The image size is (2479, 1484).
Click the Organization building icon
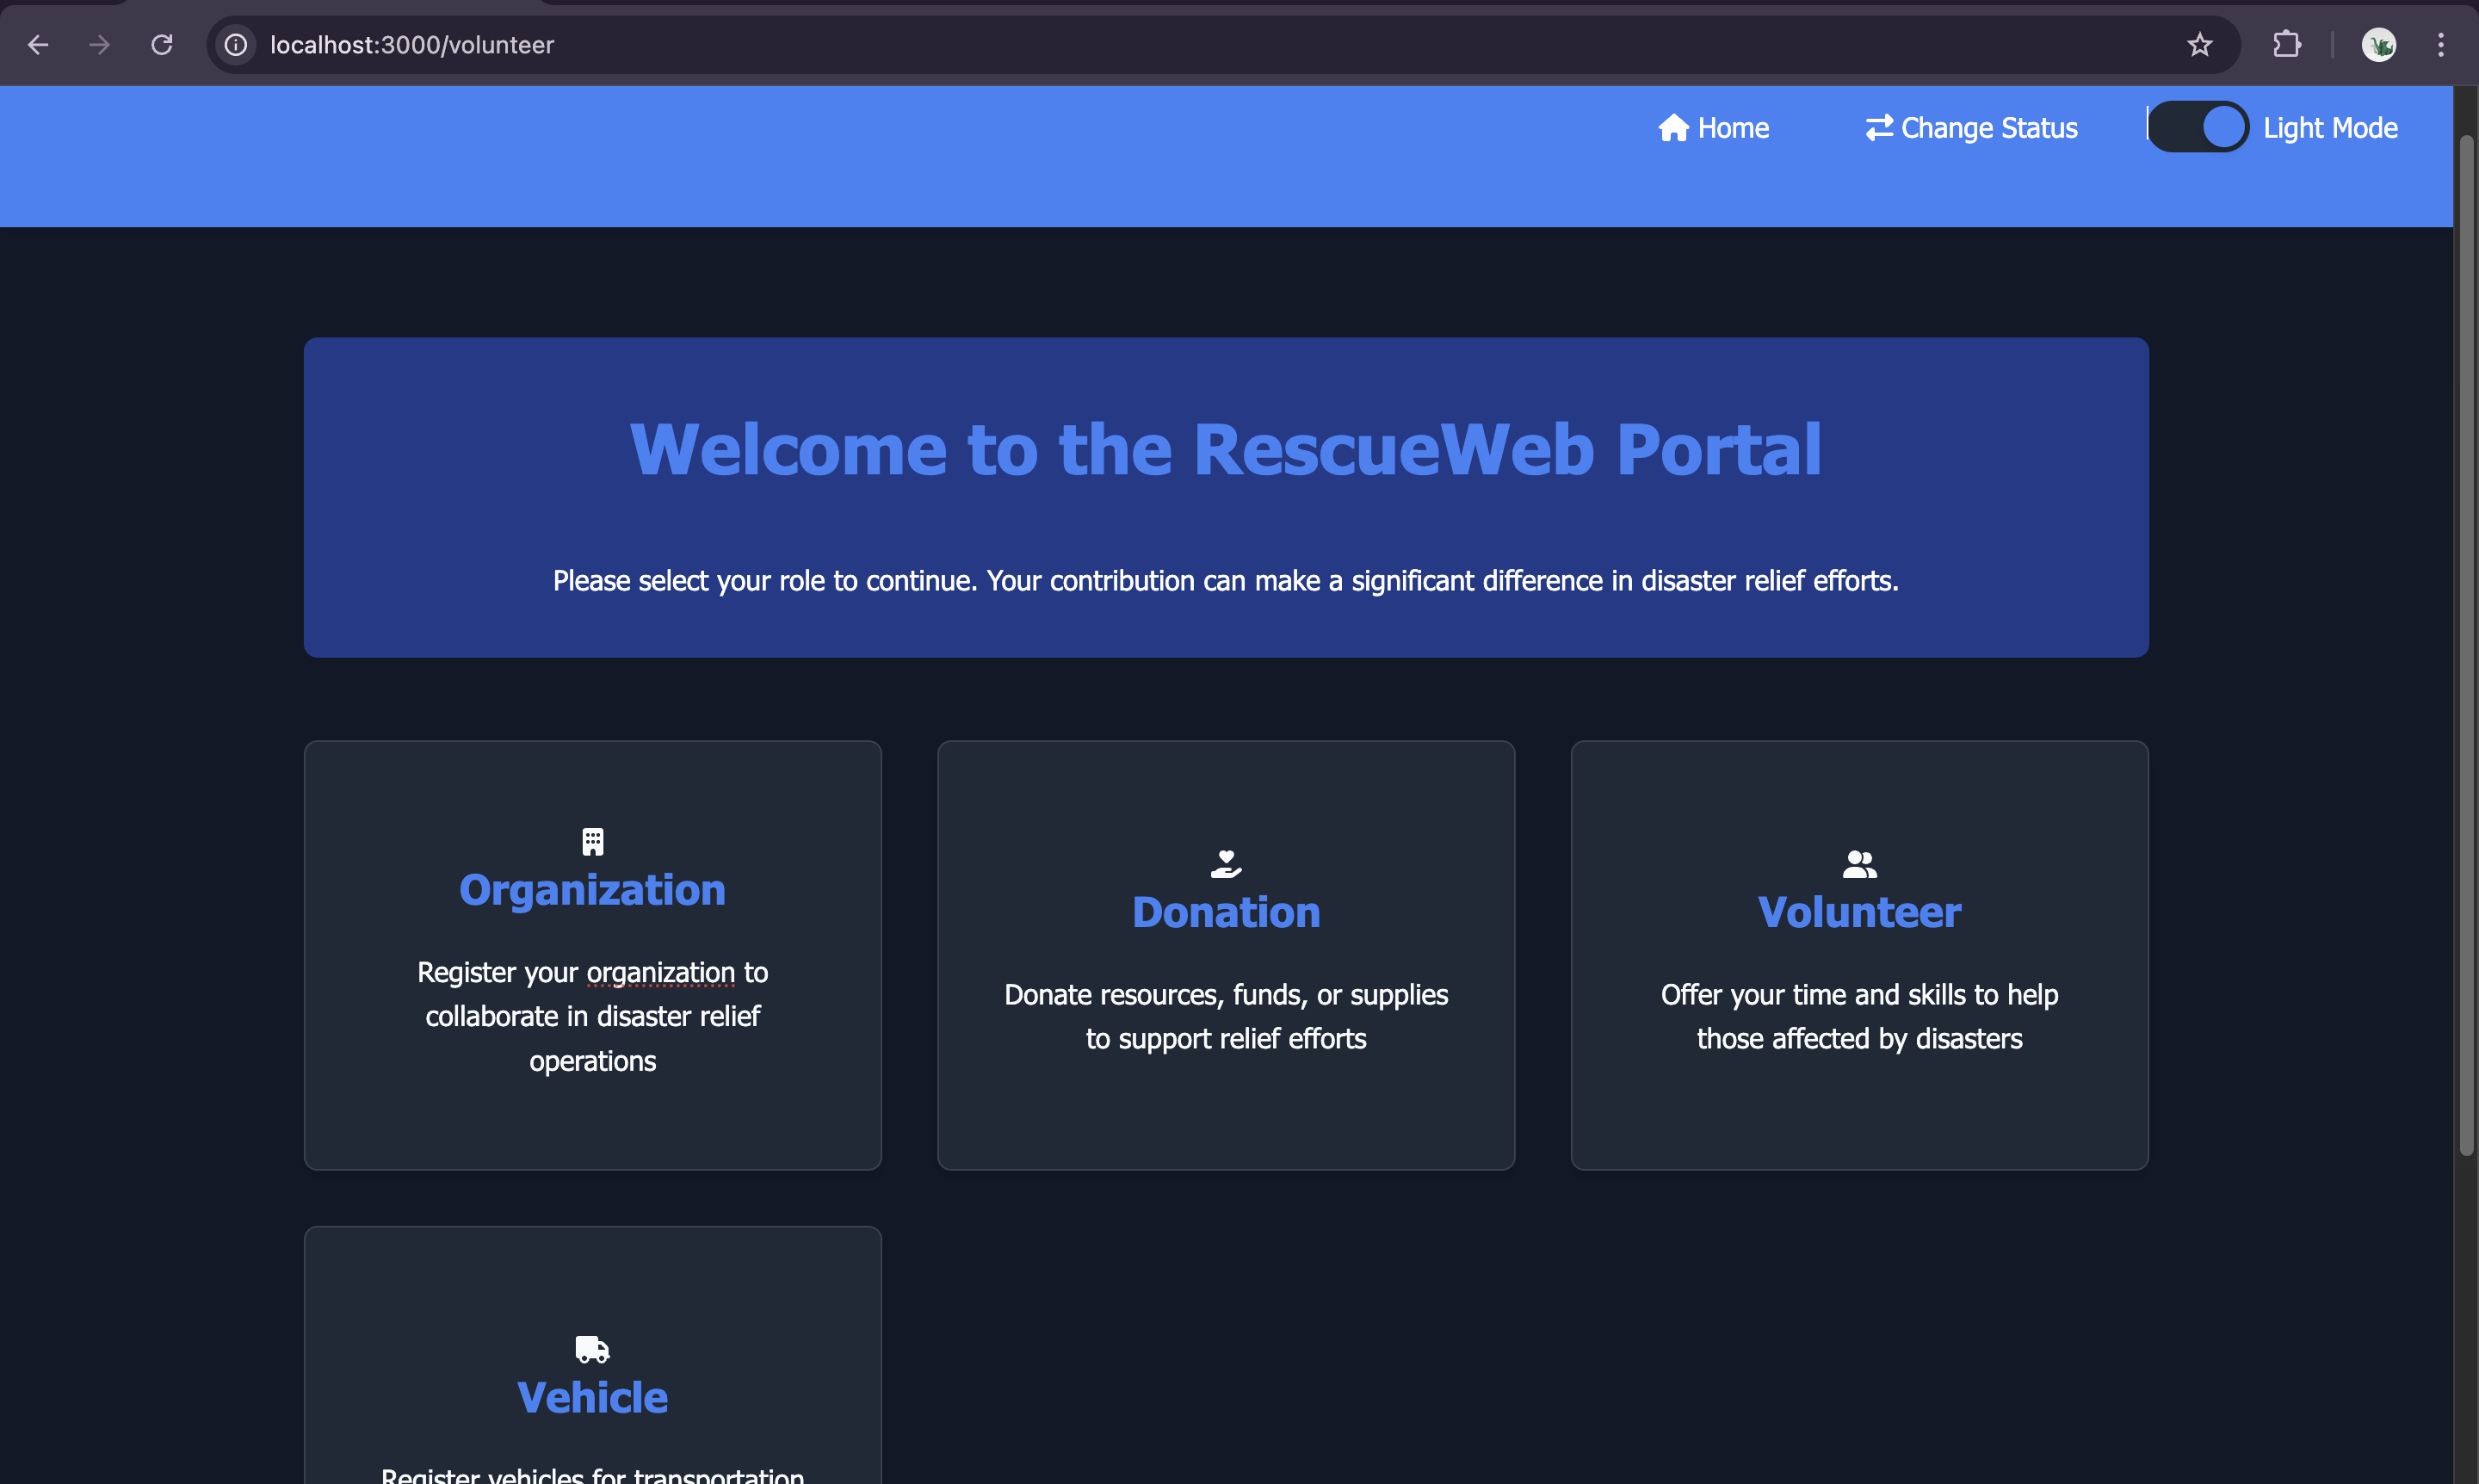click(x=593, y=842)
